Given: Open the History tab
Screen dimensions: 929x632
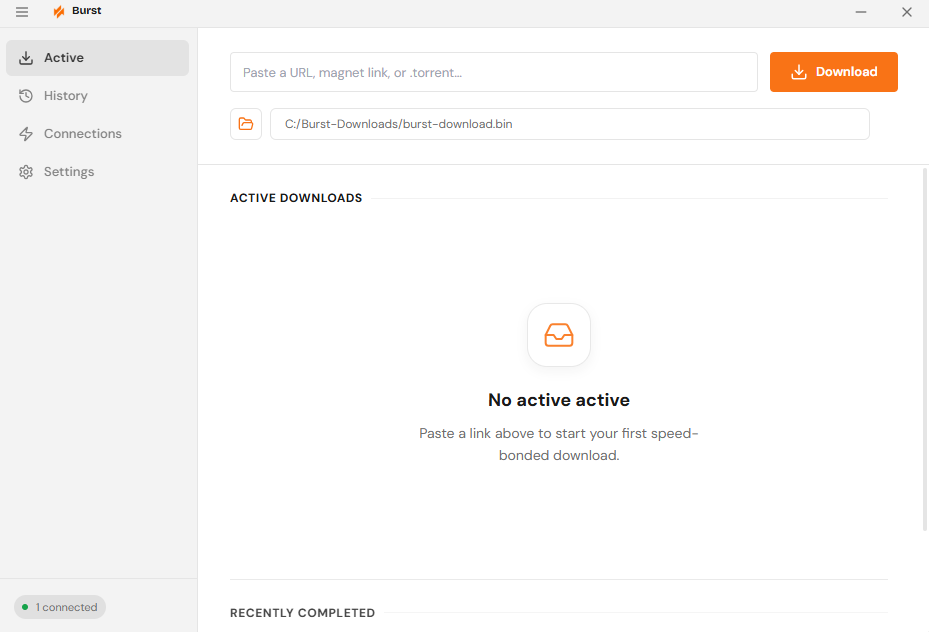Looking at the screenshot, I should click(97, 95).
